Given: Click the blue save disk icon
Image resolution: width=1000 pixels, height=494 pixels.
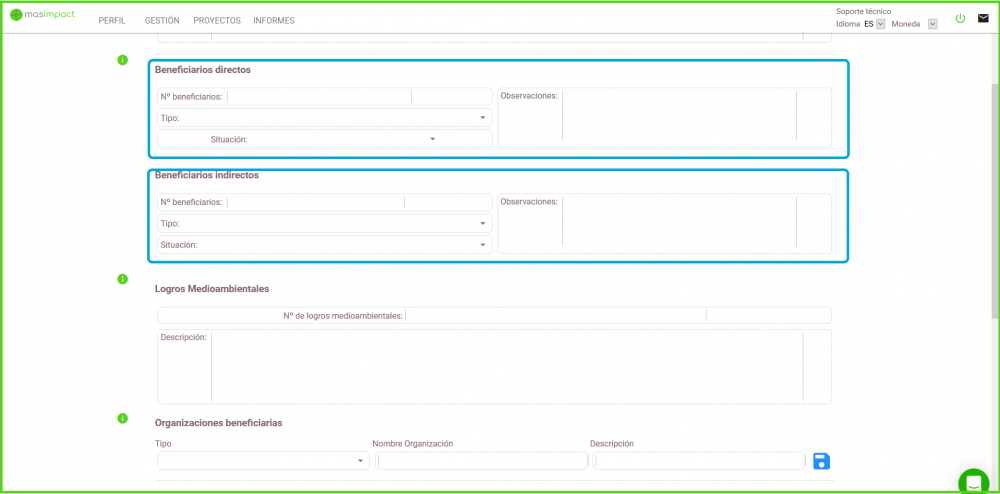Looking at the screenshot, I should [821, 461].
